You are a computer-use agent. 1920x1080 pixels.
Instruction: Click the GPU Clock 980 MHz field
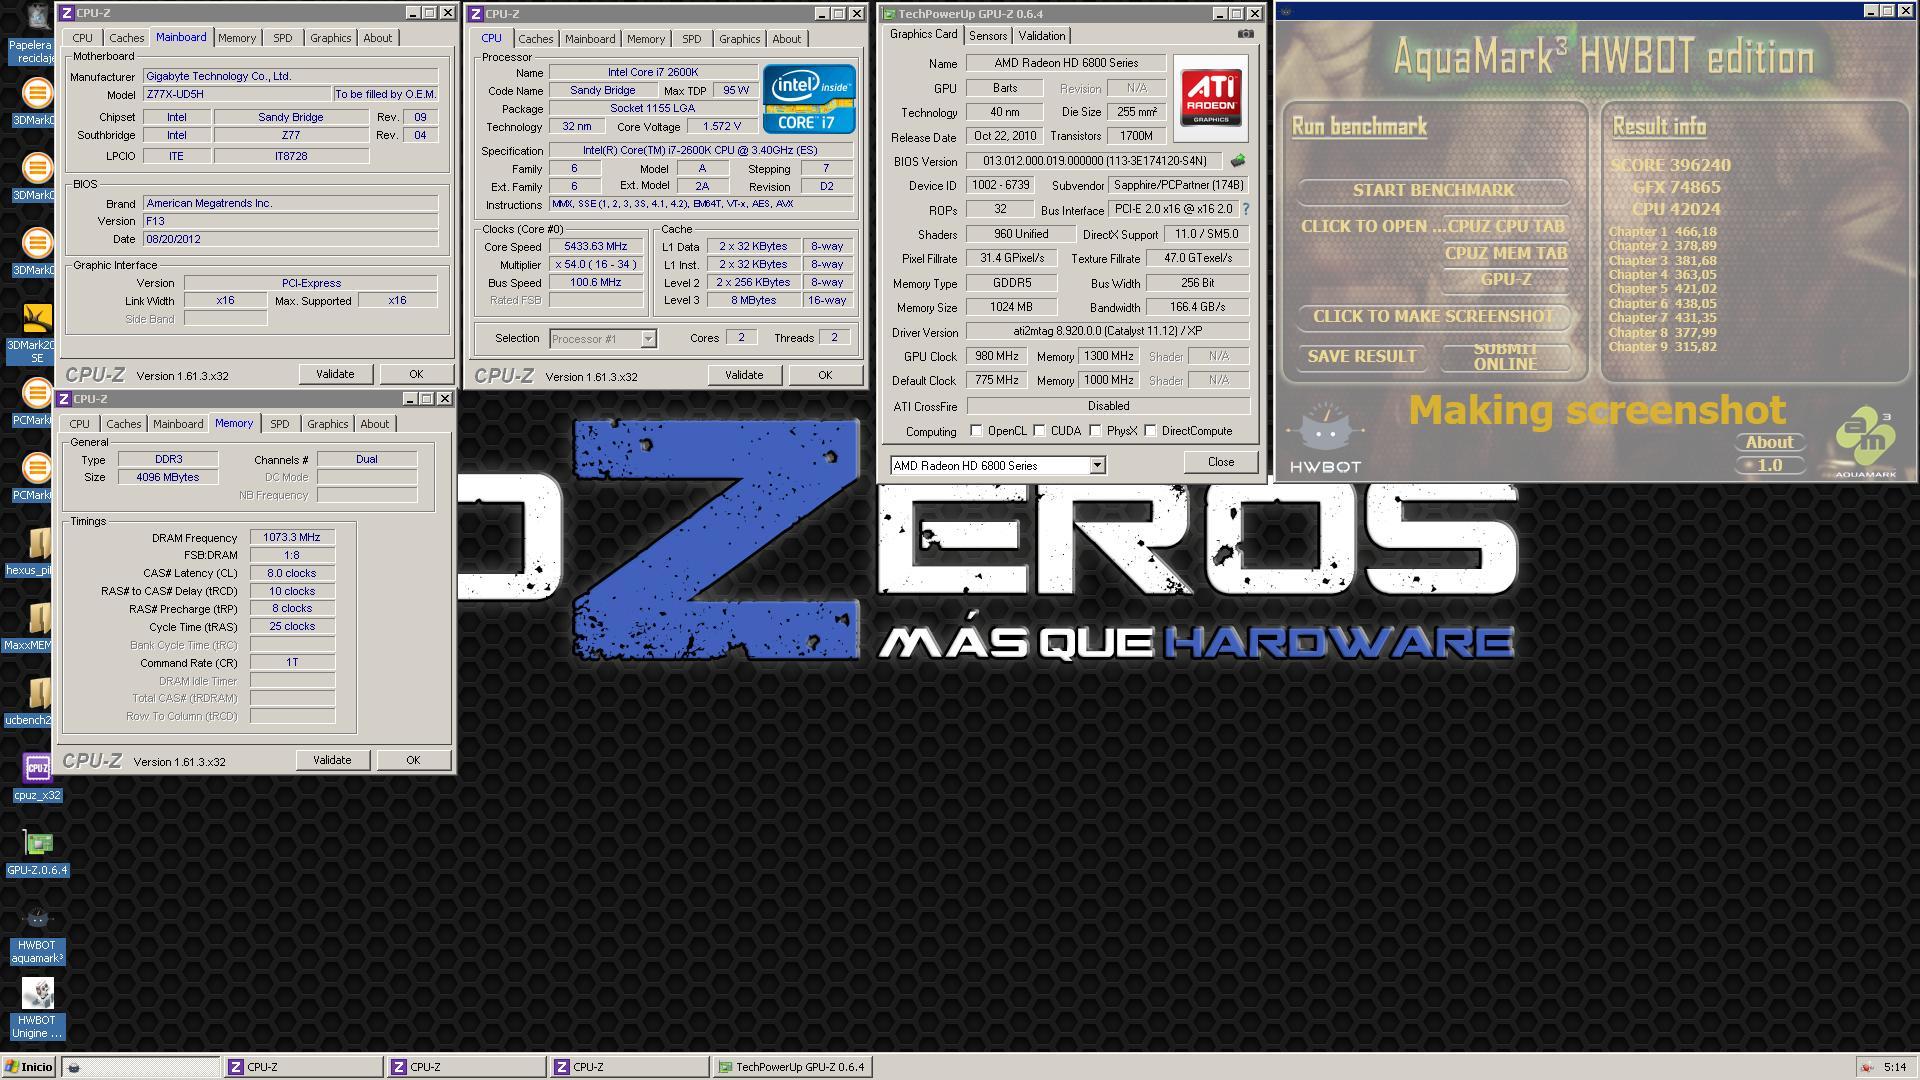(996, 356)
